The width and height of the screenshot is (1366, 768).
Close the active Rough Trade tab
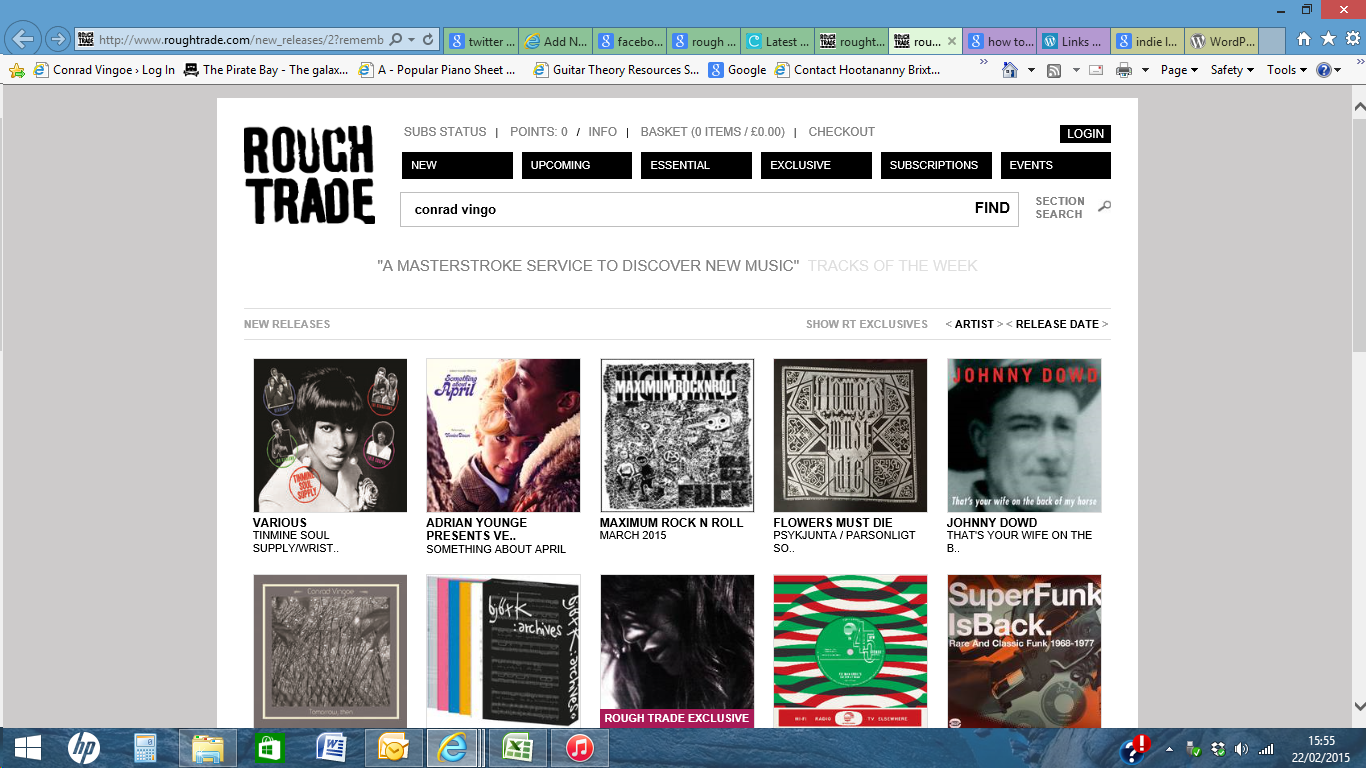point(952,41)
